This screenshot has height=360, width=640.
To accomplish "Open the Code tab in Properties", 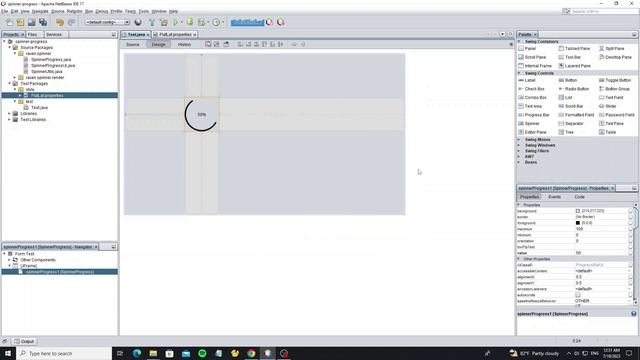I will pyautogui.click(x=580, y=197).
